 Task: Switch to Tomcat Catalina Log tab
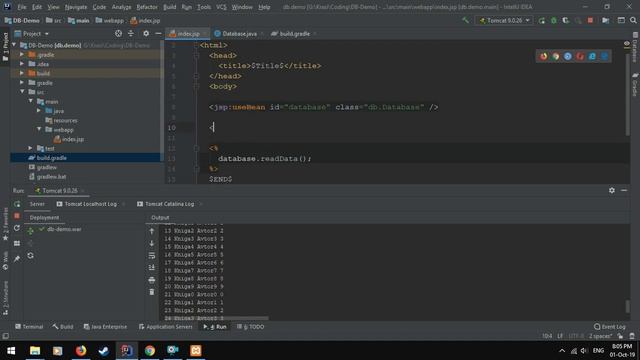click(x=169, y=204)
